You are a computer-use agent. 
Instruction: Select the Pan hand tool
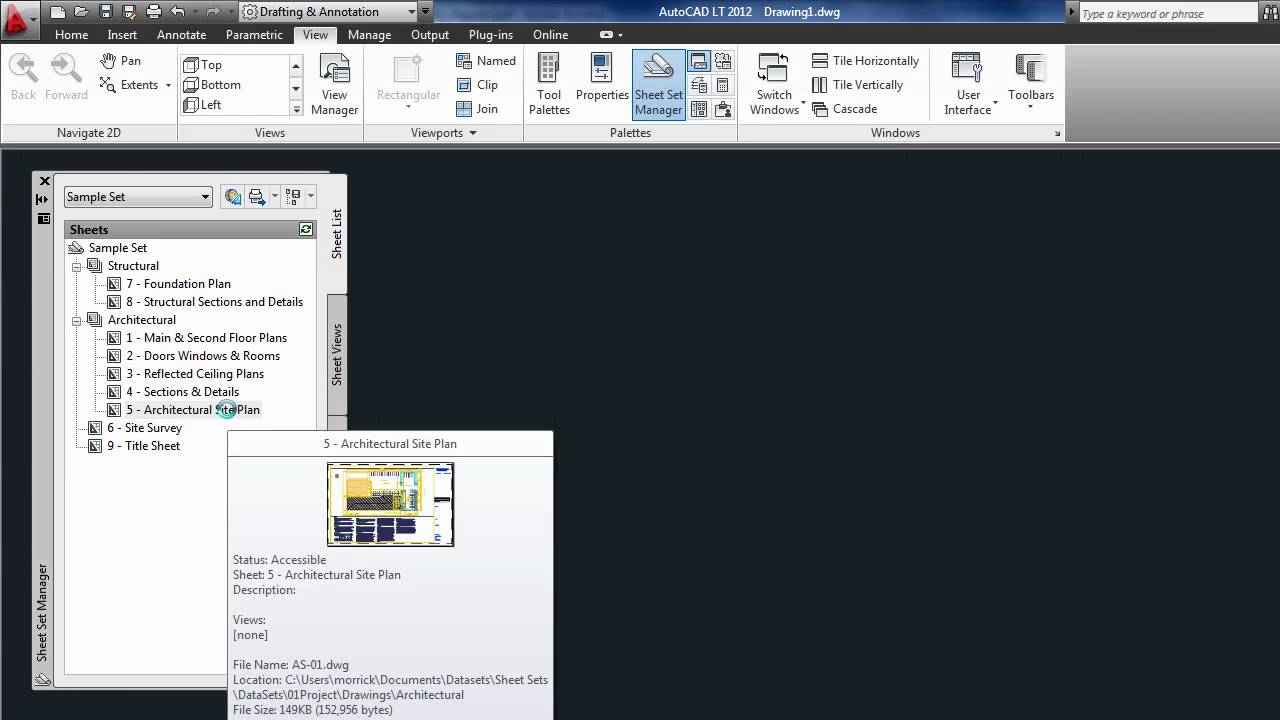click(120, 61)
